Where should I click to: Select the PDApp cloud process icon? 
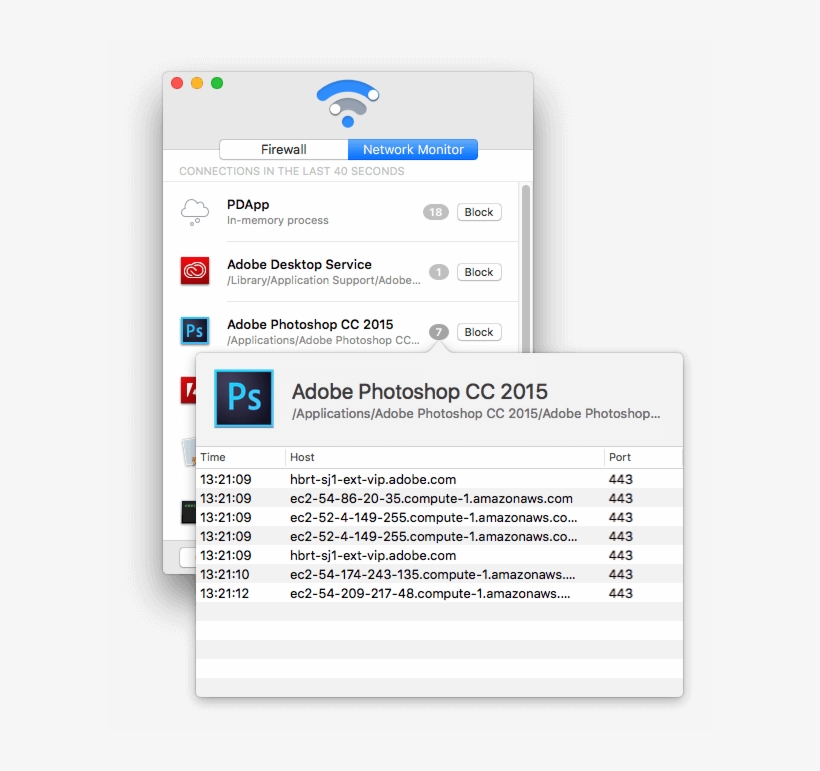[x=194, y=211]
